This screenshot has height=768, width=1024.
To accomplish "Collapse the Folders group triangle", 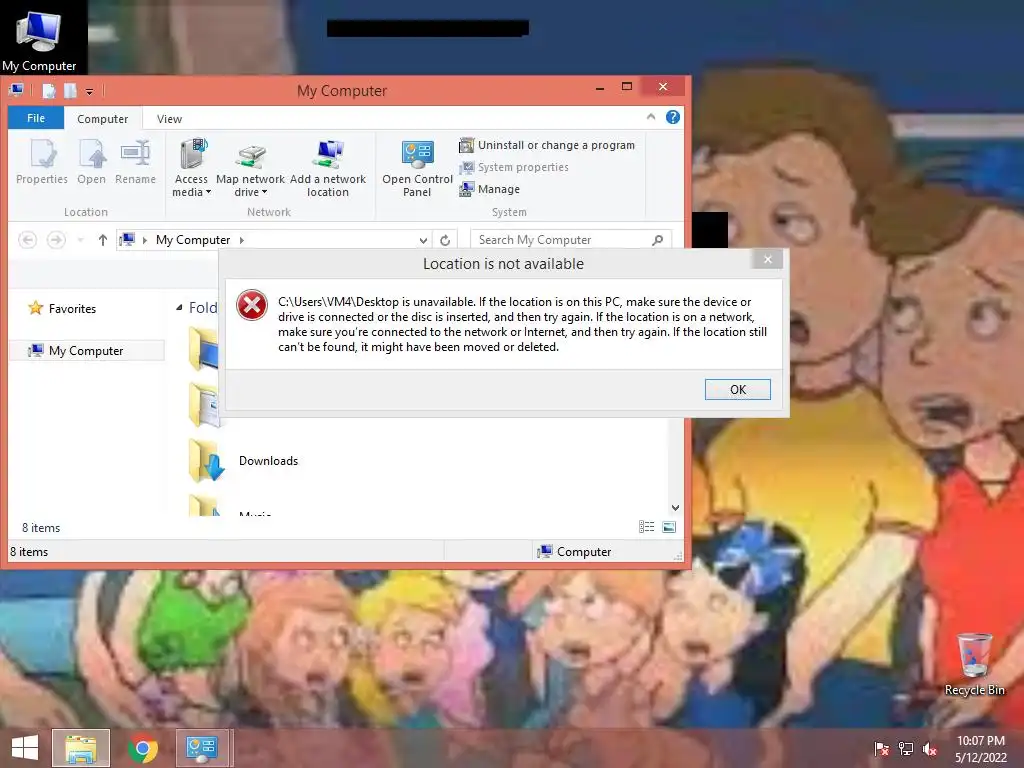I will [x=179, y=307].
